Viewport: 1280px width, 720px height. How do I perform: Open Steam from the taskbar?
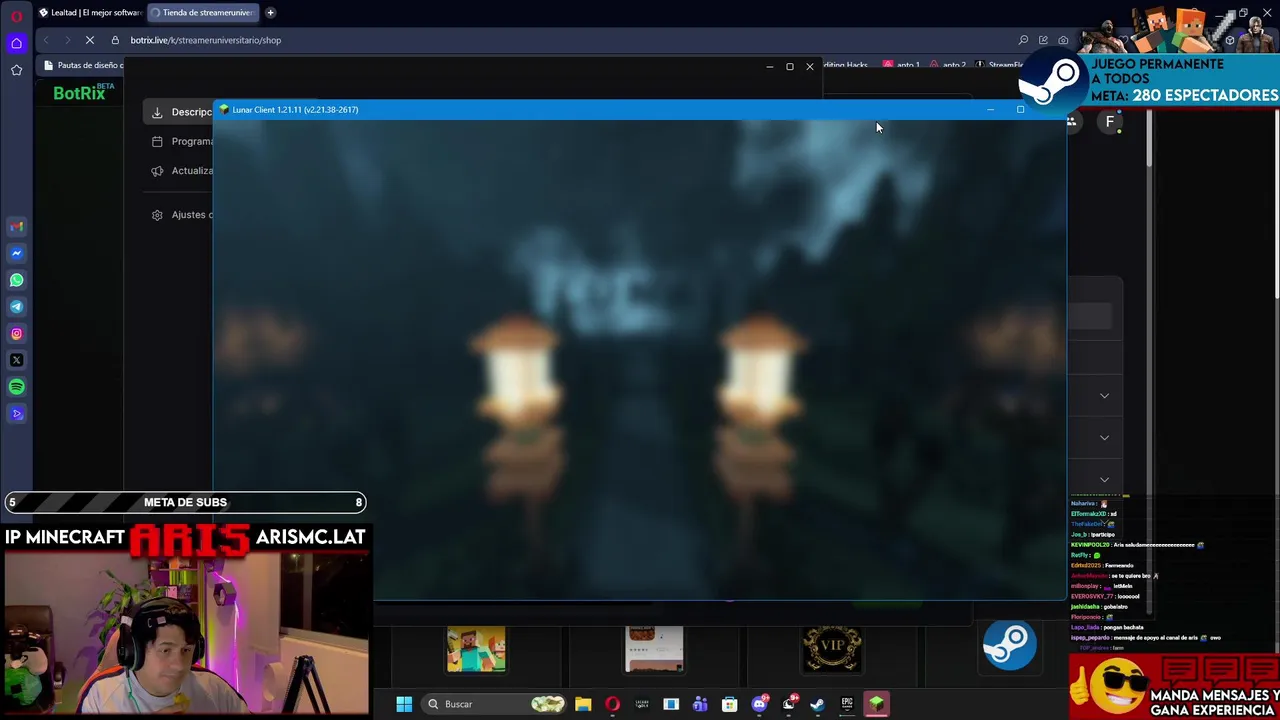[x=817, y=704]
